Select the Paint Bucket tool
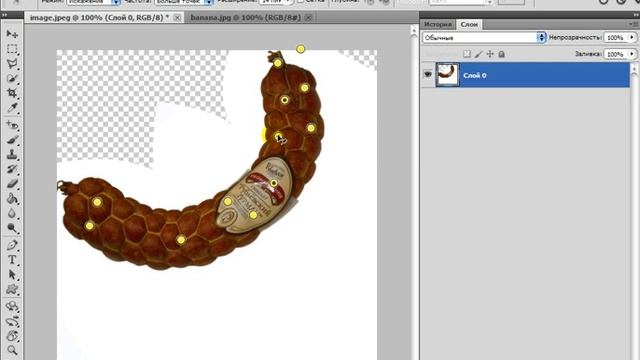 [x=12, y=199]
